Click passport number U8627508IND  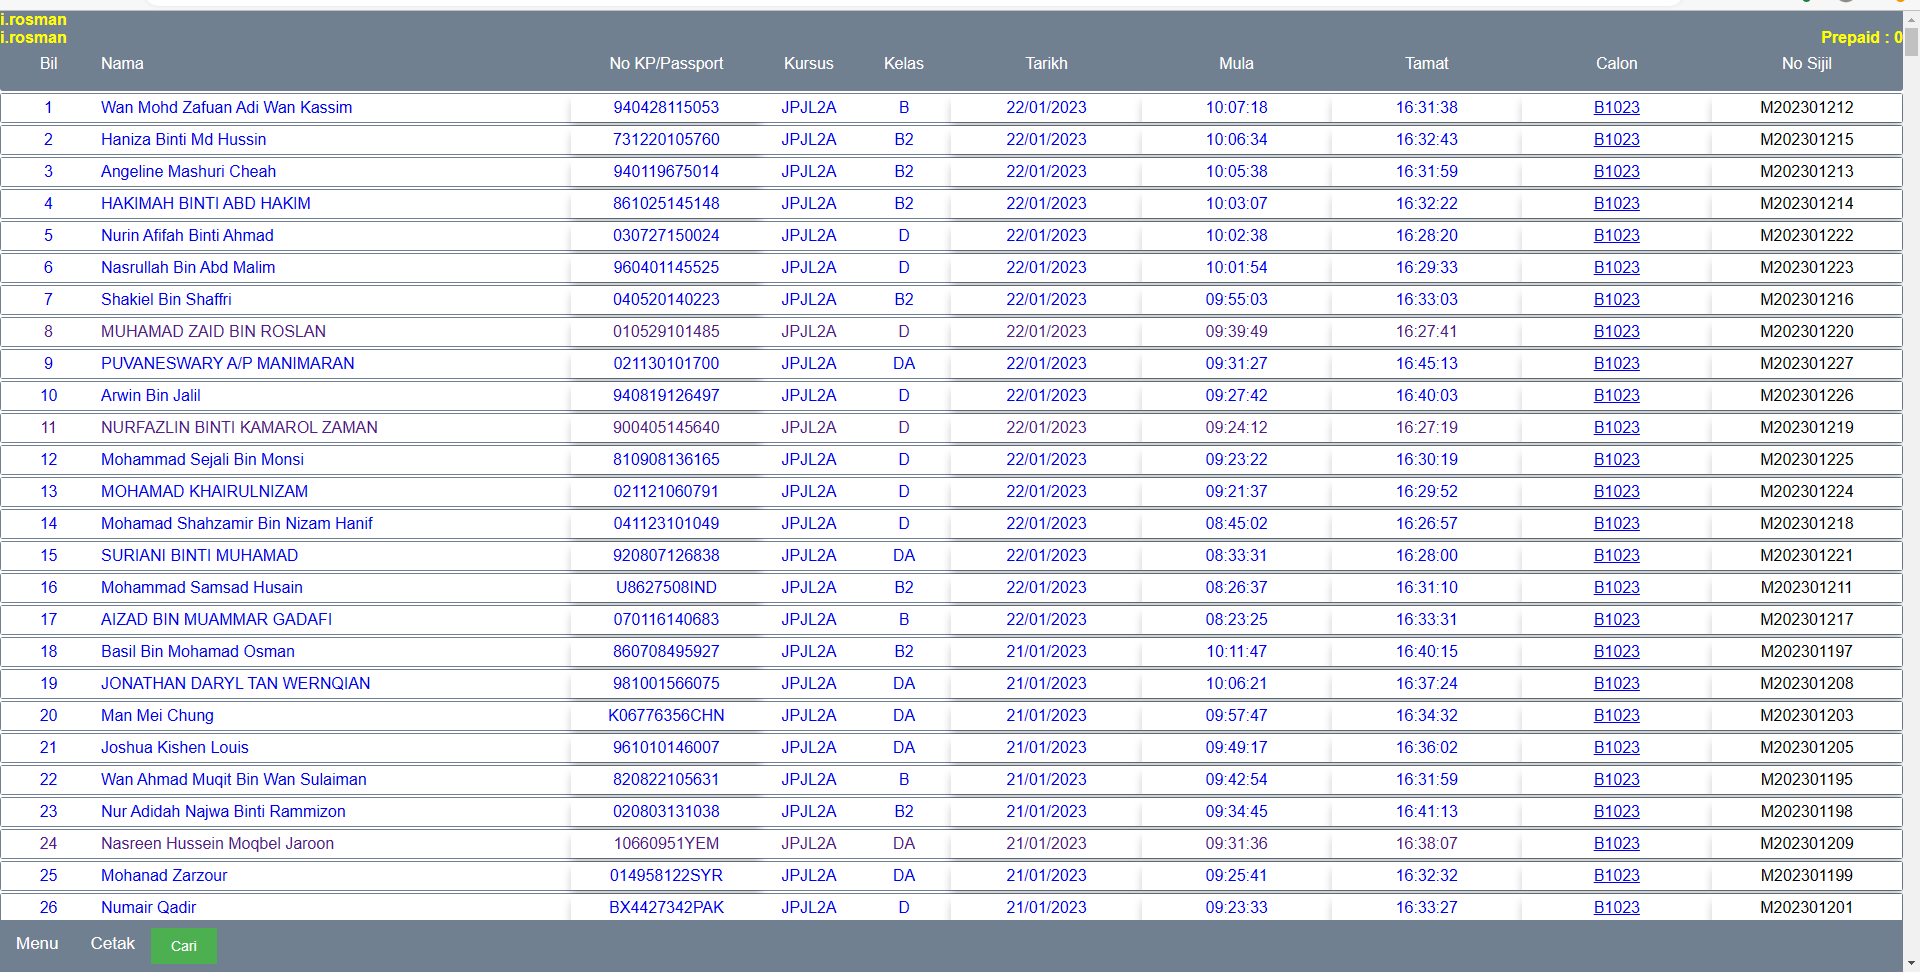click(666, 587)
